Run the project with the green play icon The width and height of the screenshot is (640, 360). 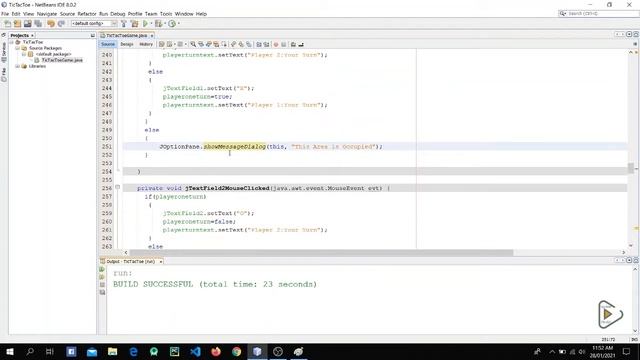(145, 24)
